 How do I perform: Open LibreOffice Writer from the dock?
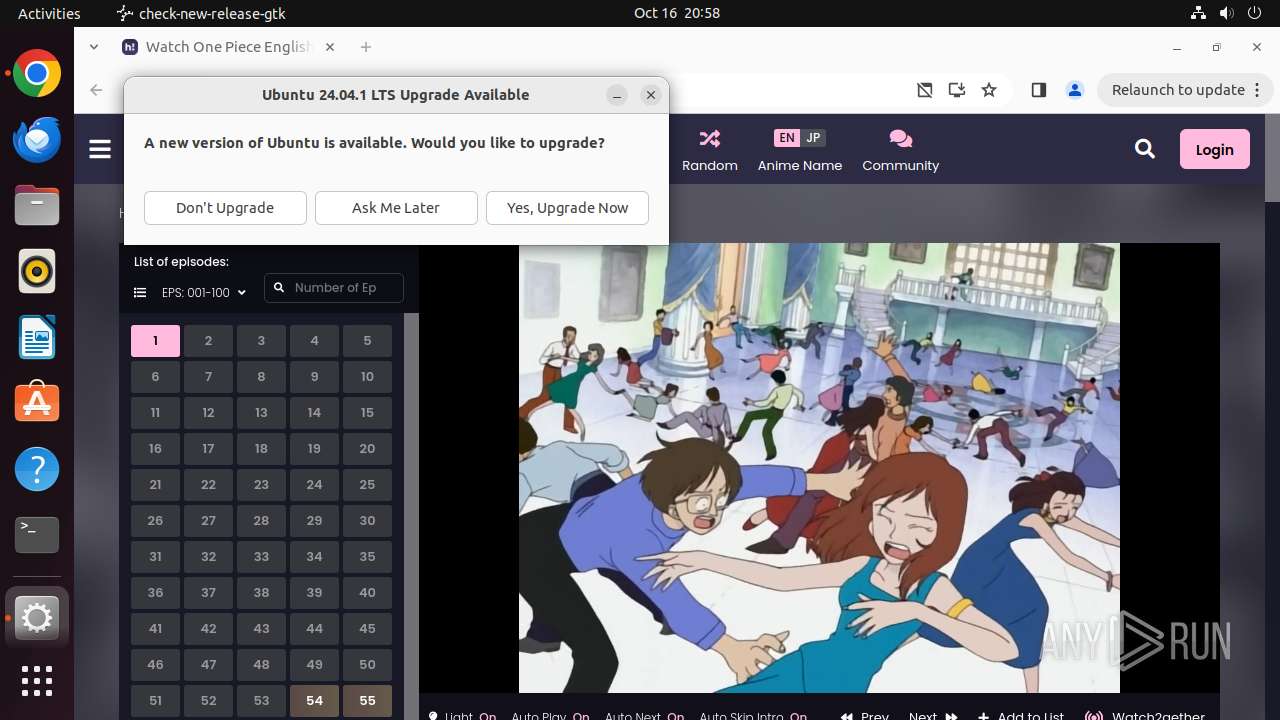pyautogui.click(x=37, y=337)
